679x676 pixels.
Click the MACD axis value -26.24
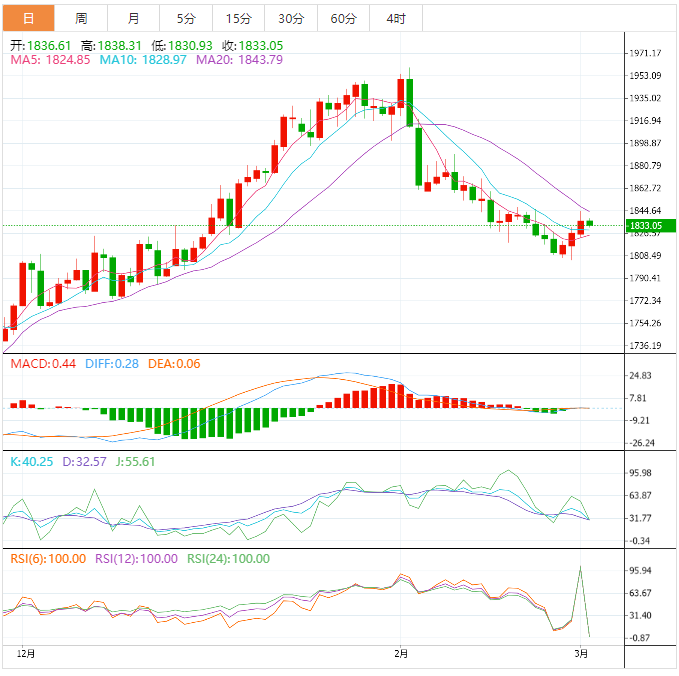pyautogui.click(x=642, y=443)
